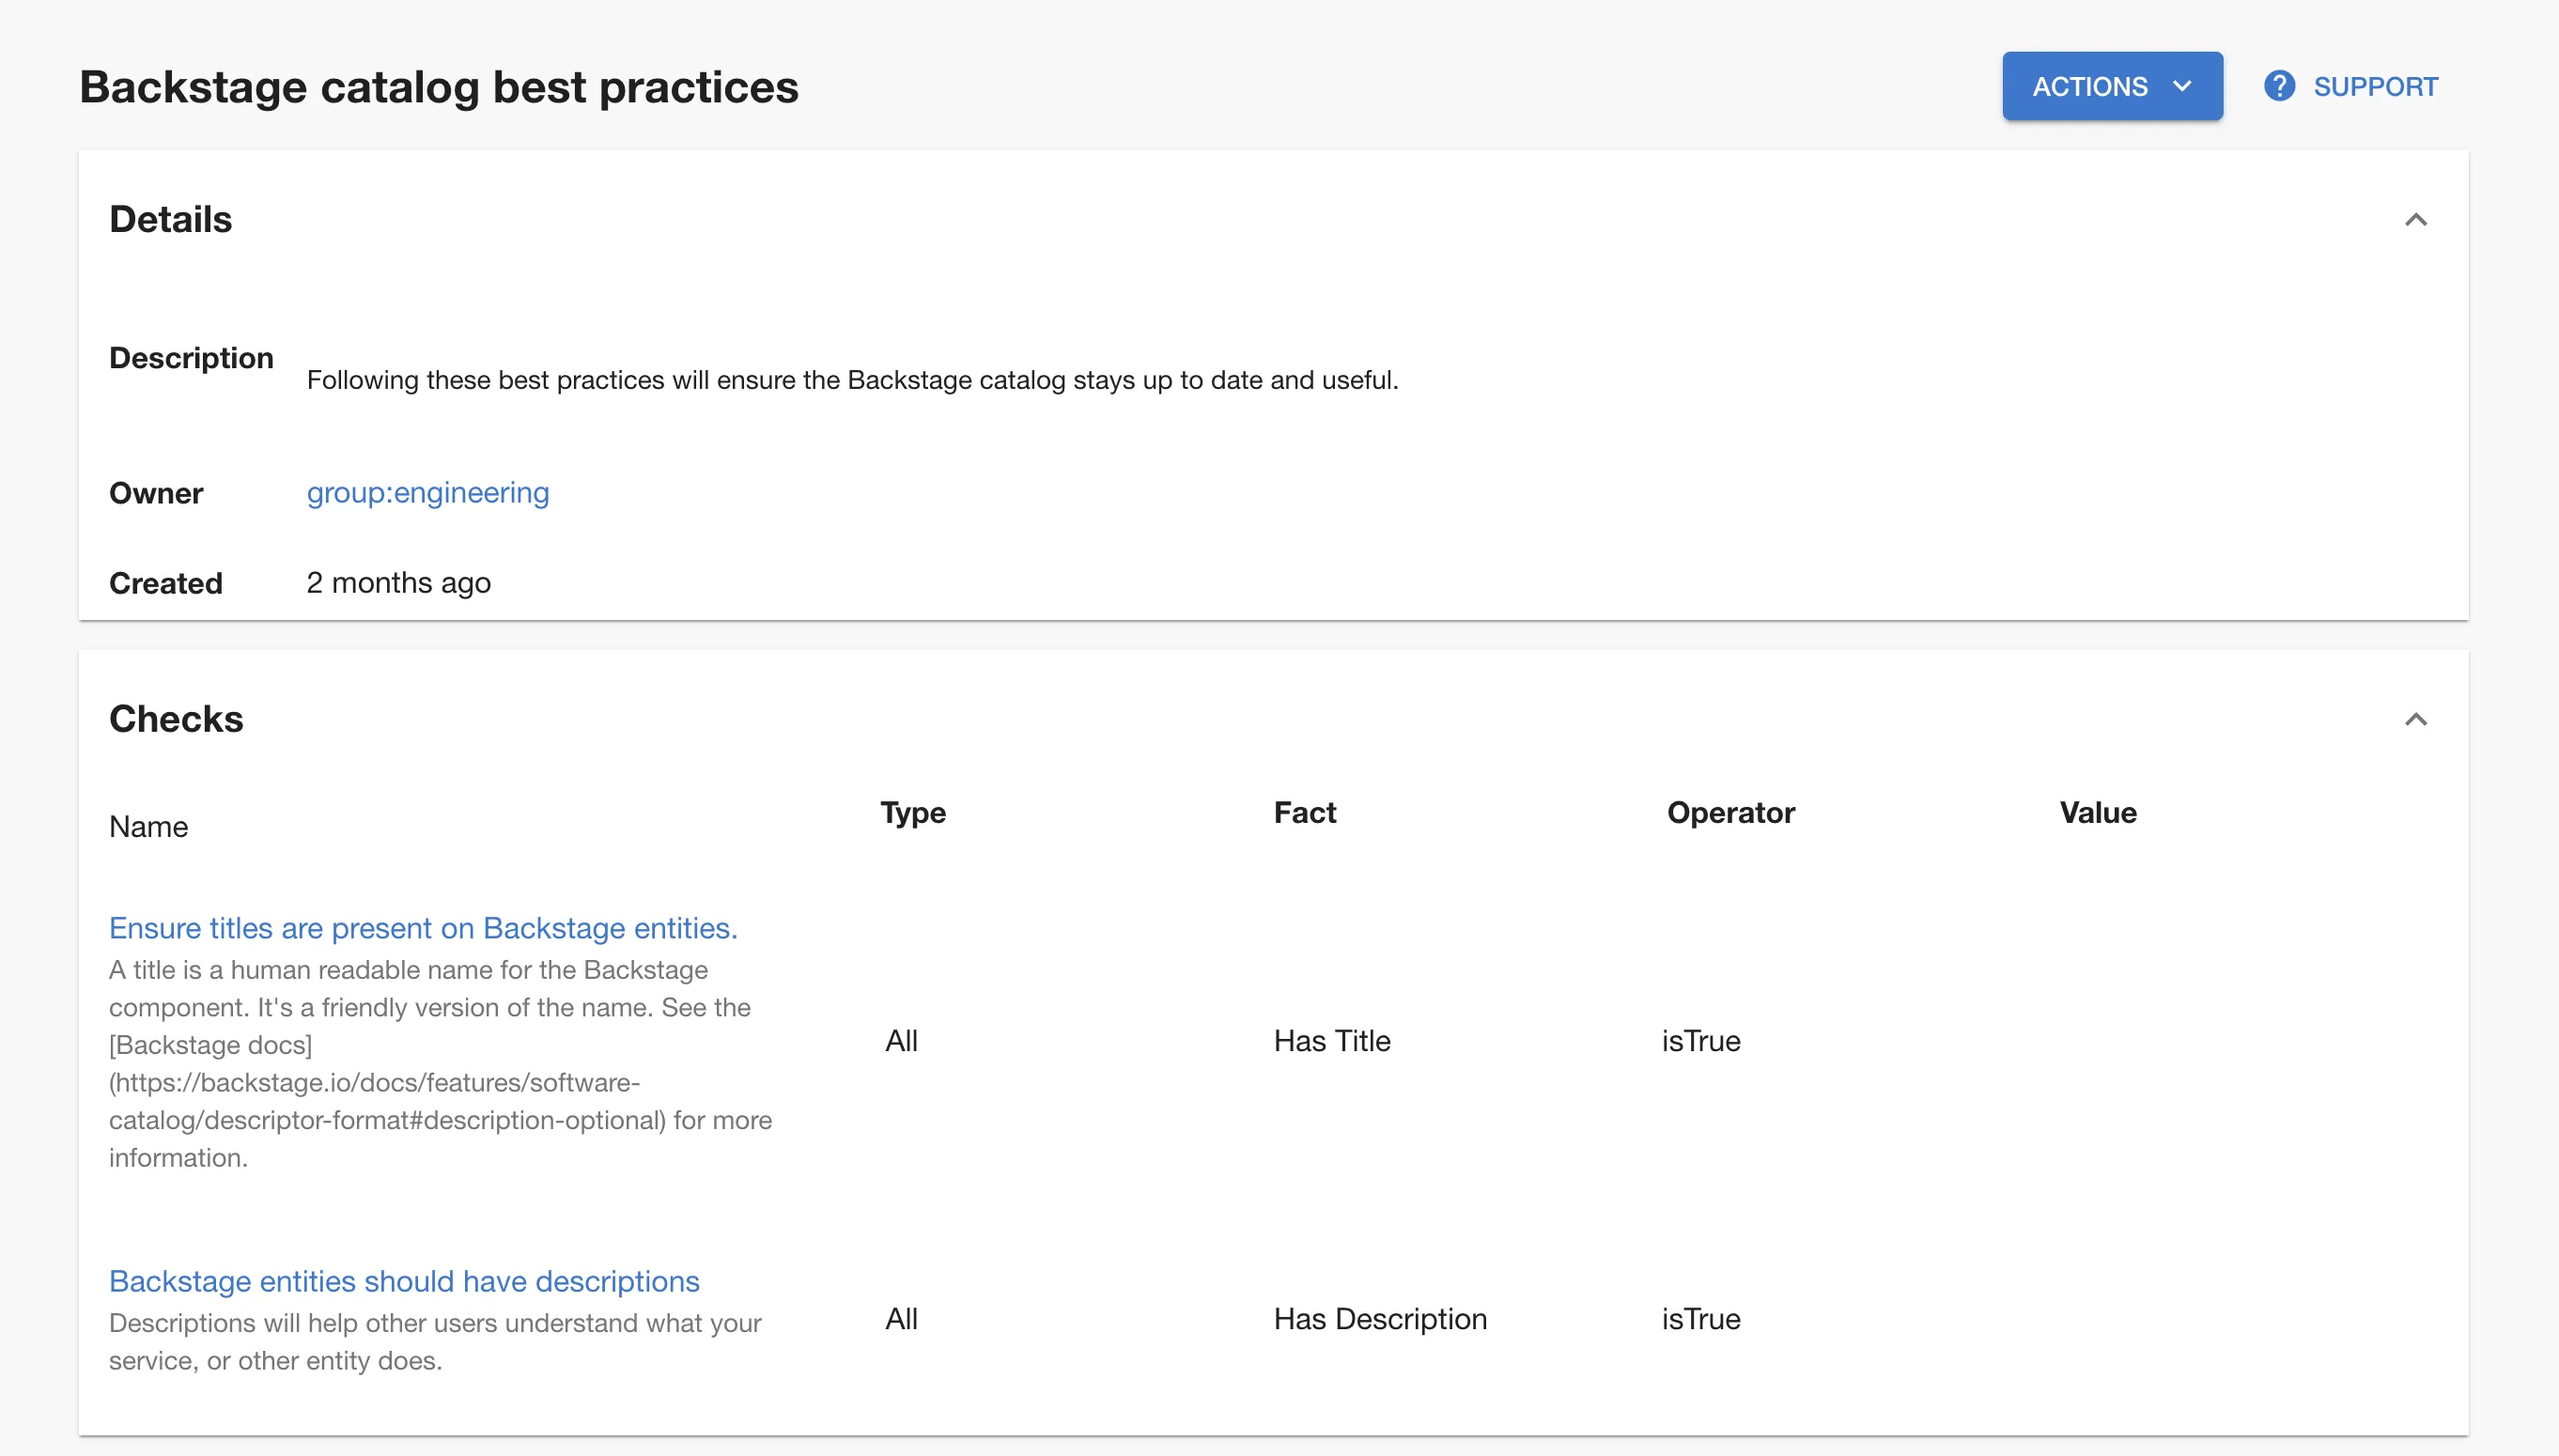This screenshot has height=1456, width=2559.
Task: Click the Support link text
Action: (2375, 87)
